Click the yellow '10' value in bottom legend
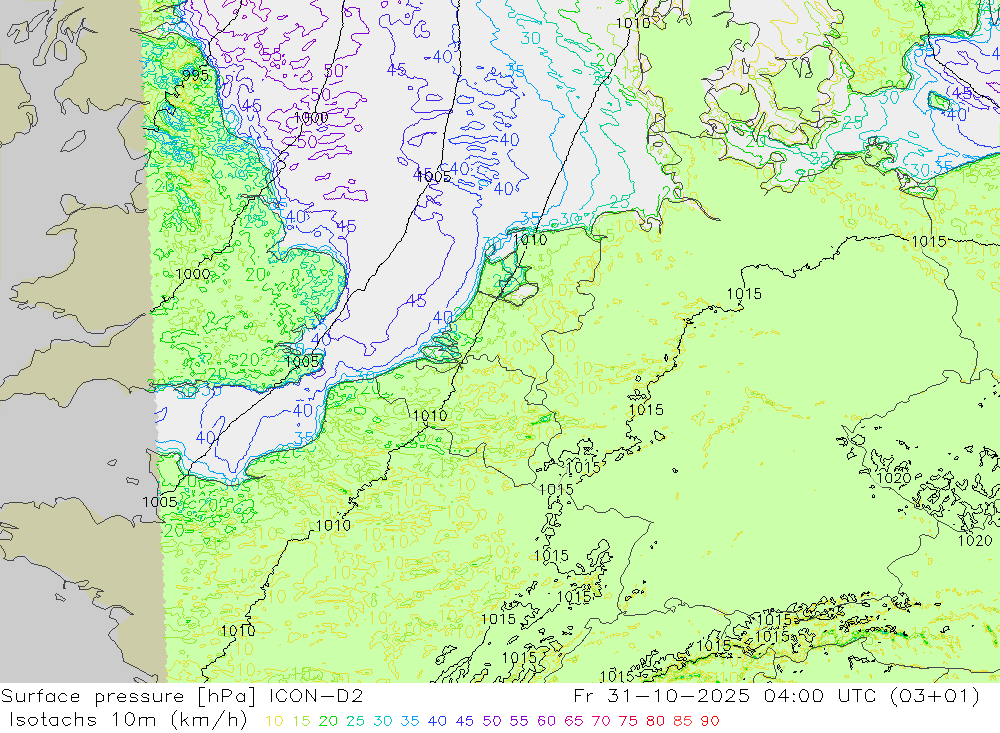Viewport: 1000px width, 733px height. point(274,721)
